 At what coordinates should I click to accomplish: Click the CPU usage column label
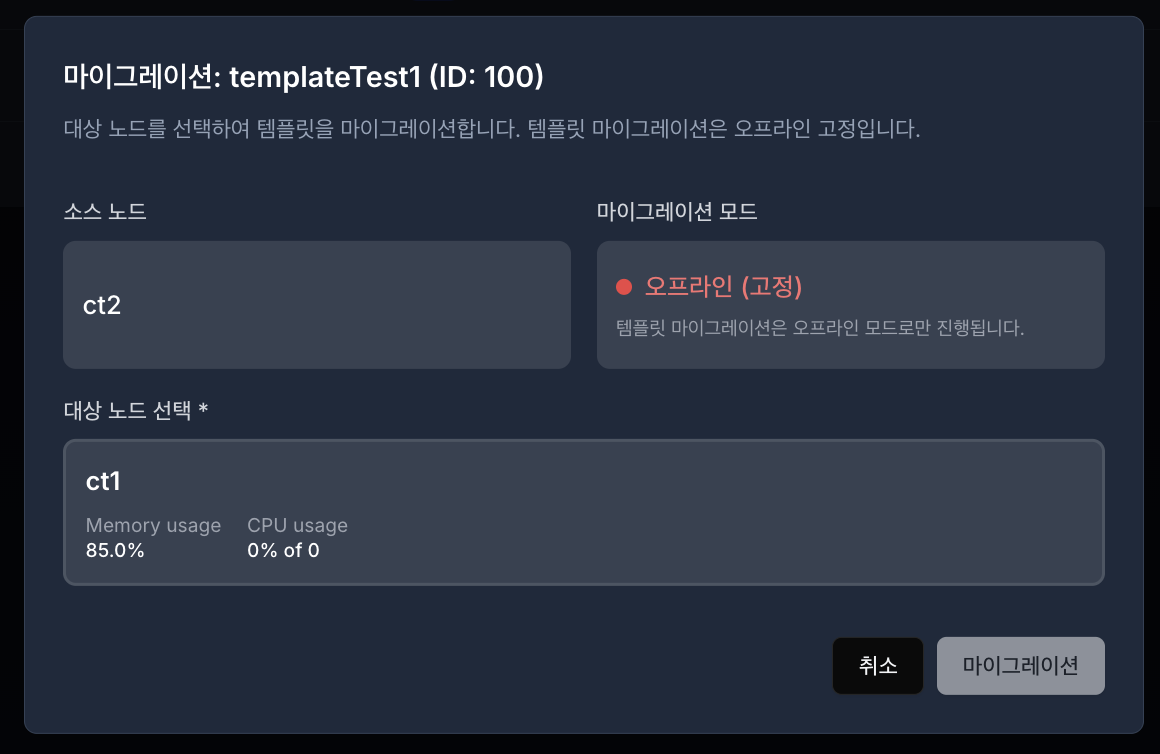[x=297, y=525]
